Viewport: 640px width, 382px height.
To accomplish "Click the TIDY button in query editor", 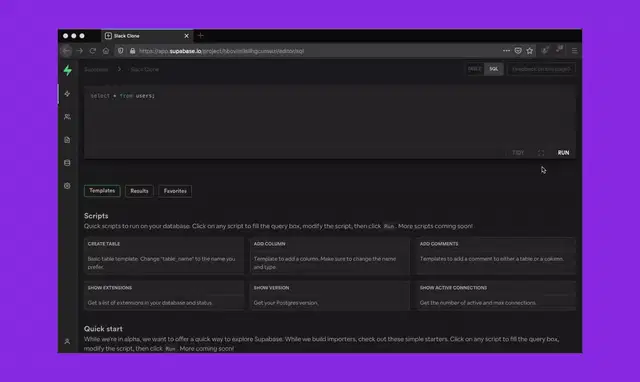I will [518, 153].
